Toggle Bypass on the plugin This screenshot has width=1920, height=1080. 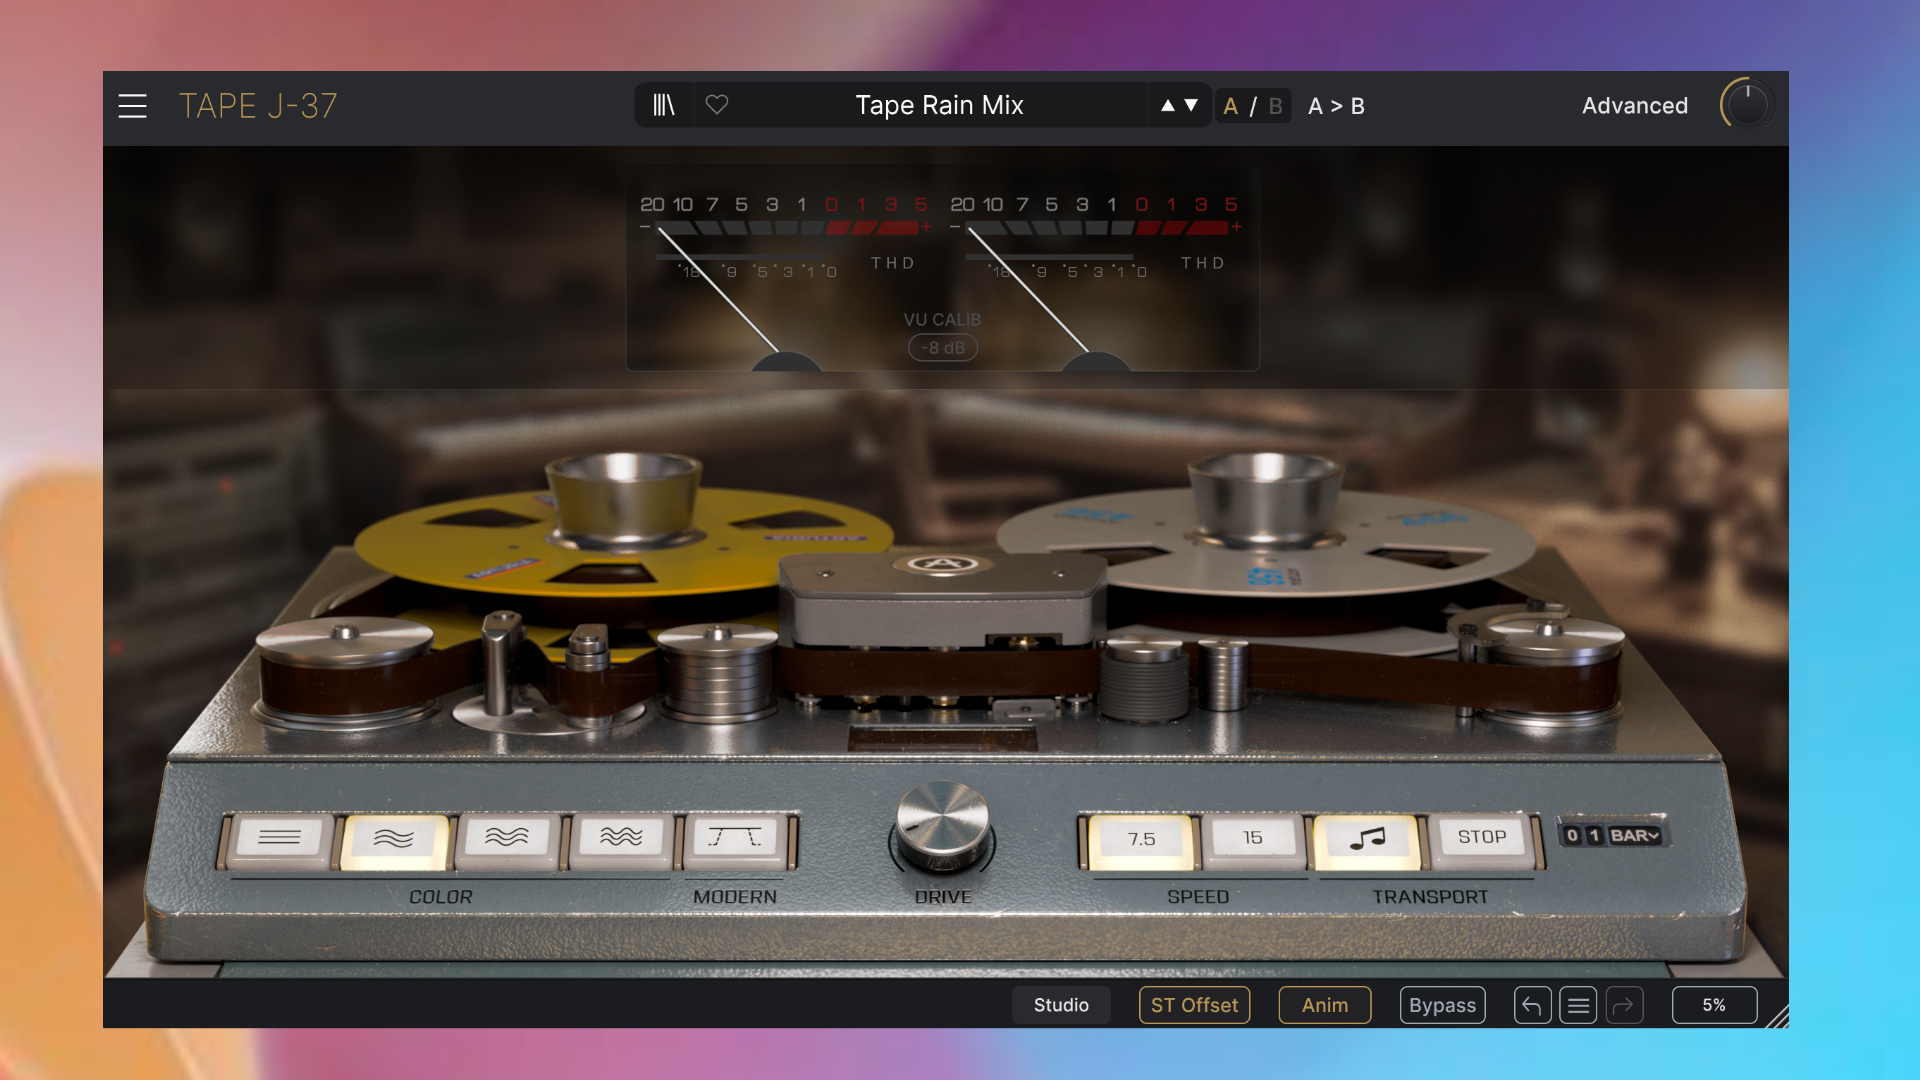pos(1442,1005)
